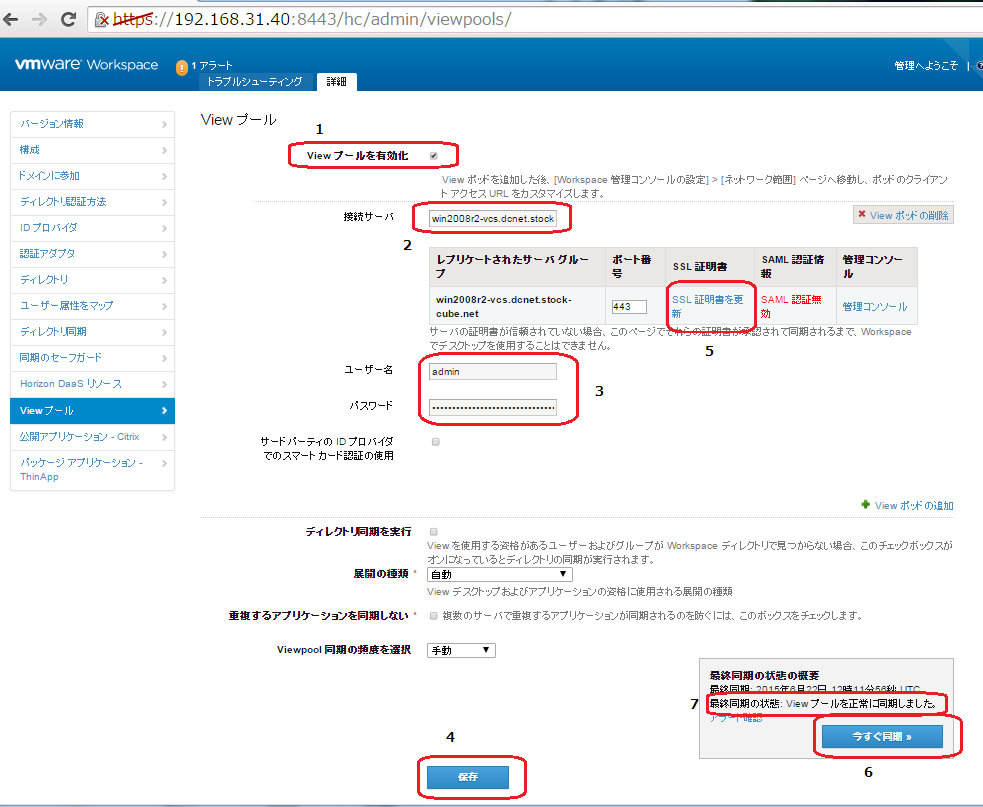The width and height of the screenshot is (983, 807).
Task: Click the browser forward arrow icon
Action: tap(41, 19)
